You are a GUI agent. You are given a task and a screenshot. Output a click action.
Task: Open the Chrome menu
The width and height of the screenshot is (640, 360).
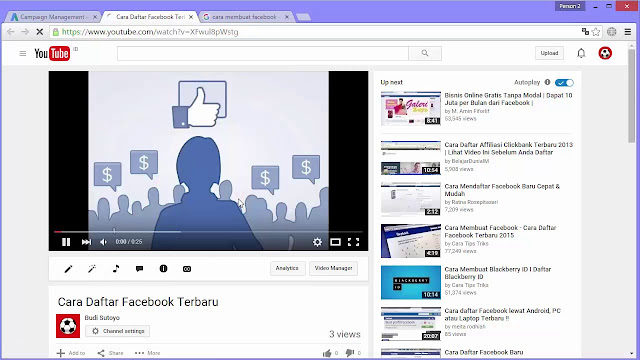pos(628,32)
